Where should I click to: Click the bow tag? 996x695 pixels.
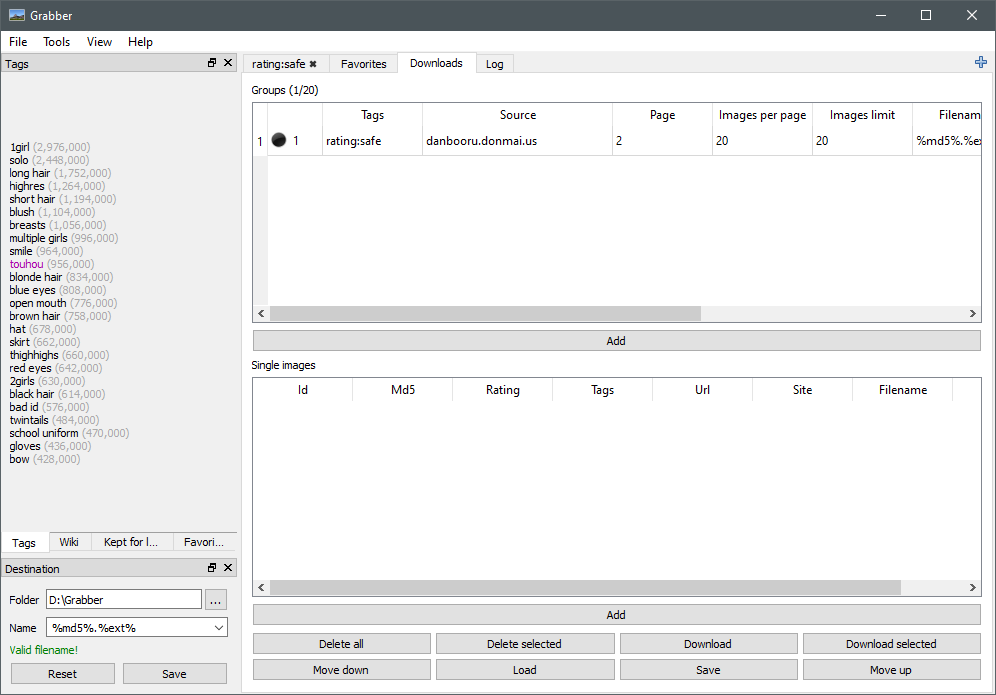point(19,459)
